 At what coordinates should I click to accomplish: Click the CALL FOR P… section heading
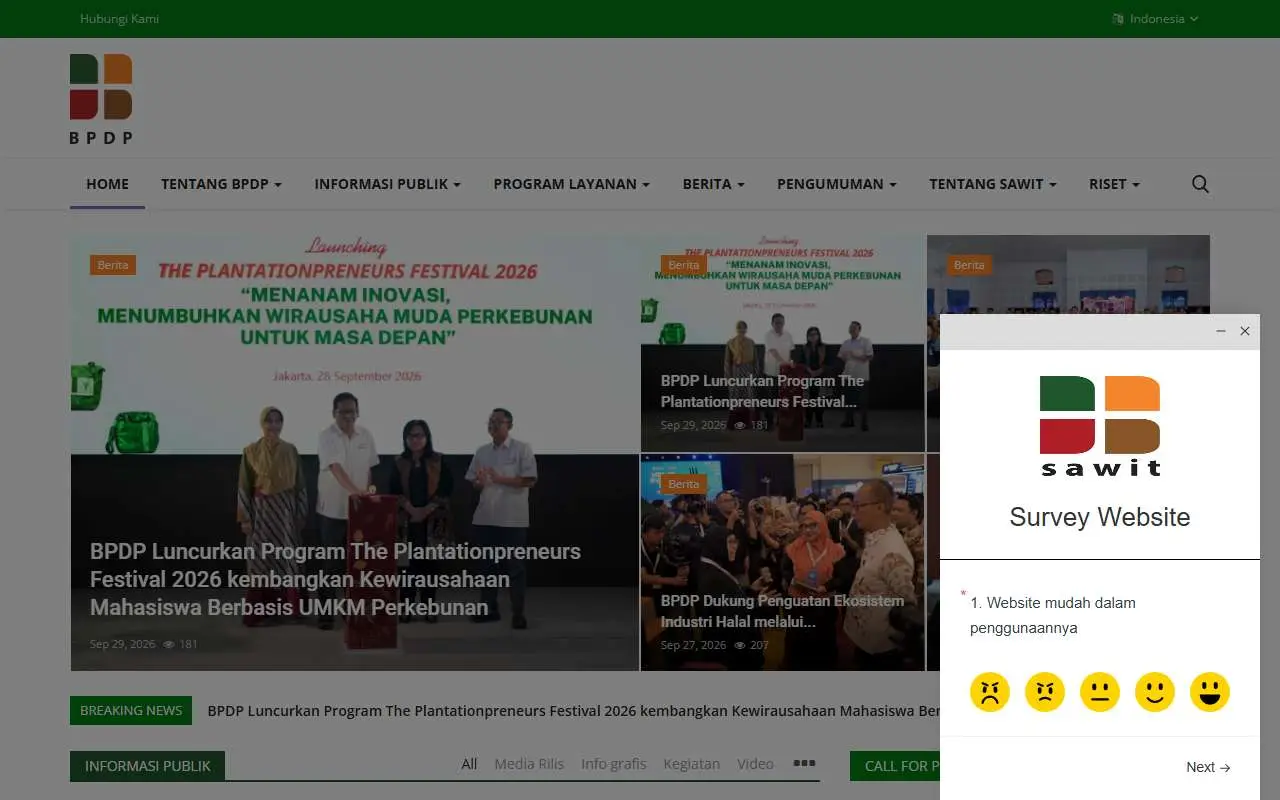point(895,766)
